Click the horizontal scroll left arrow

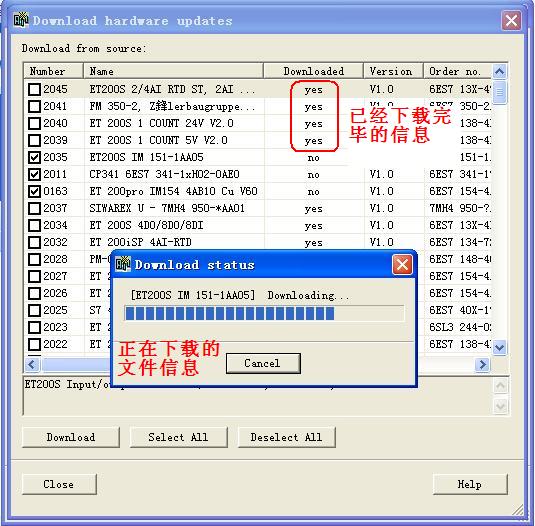32,364
